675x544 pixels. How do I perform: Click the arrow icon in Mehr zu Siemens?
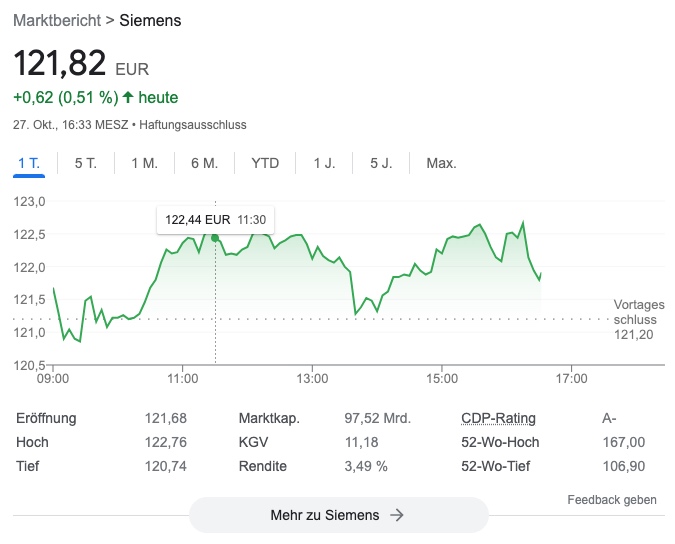397,515
